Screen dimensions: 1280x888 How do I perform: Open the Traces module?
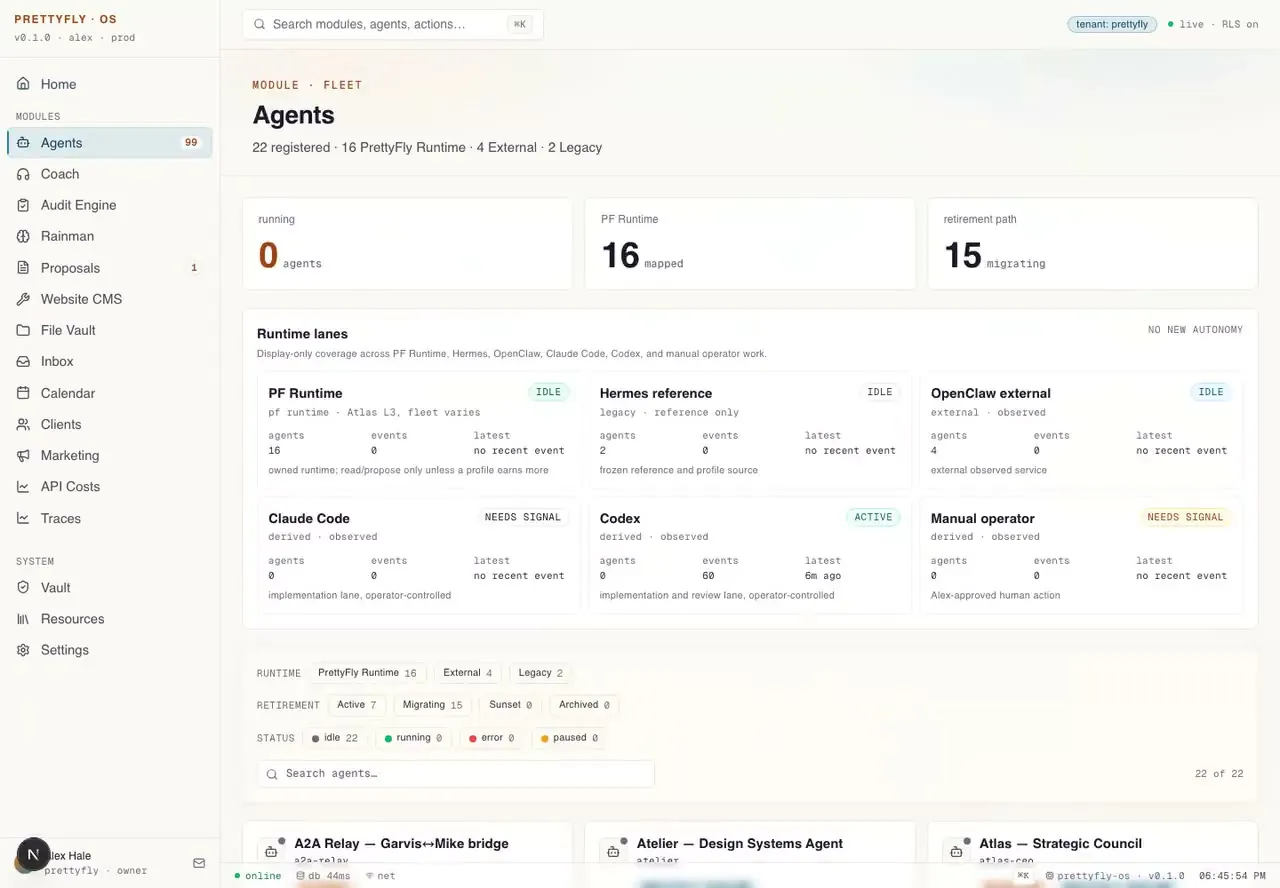(x=110, y=518)
